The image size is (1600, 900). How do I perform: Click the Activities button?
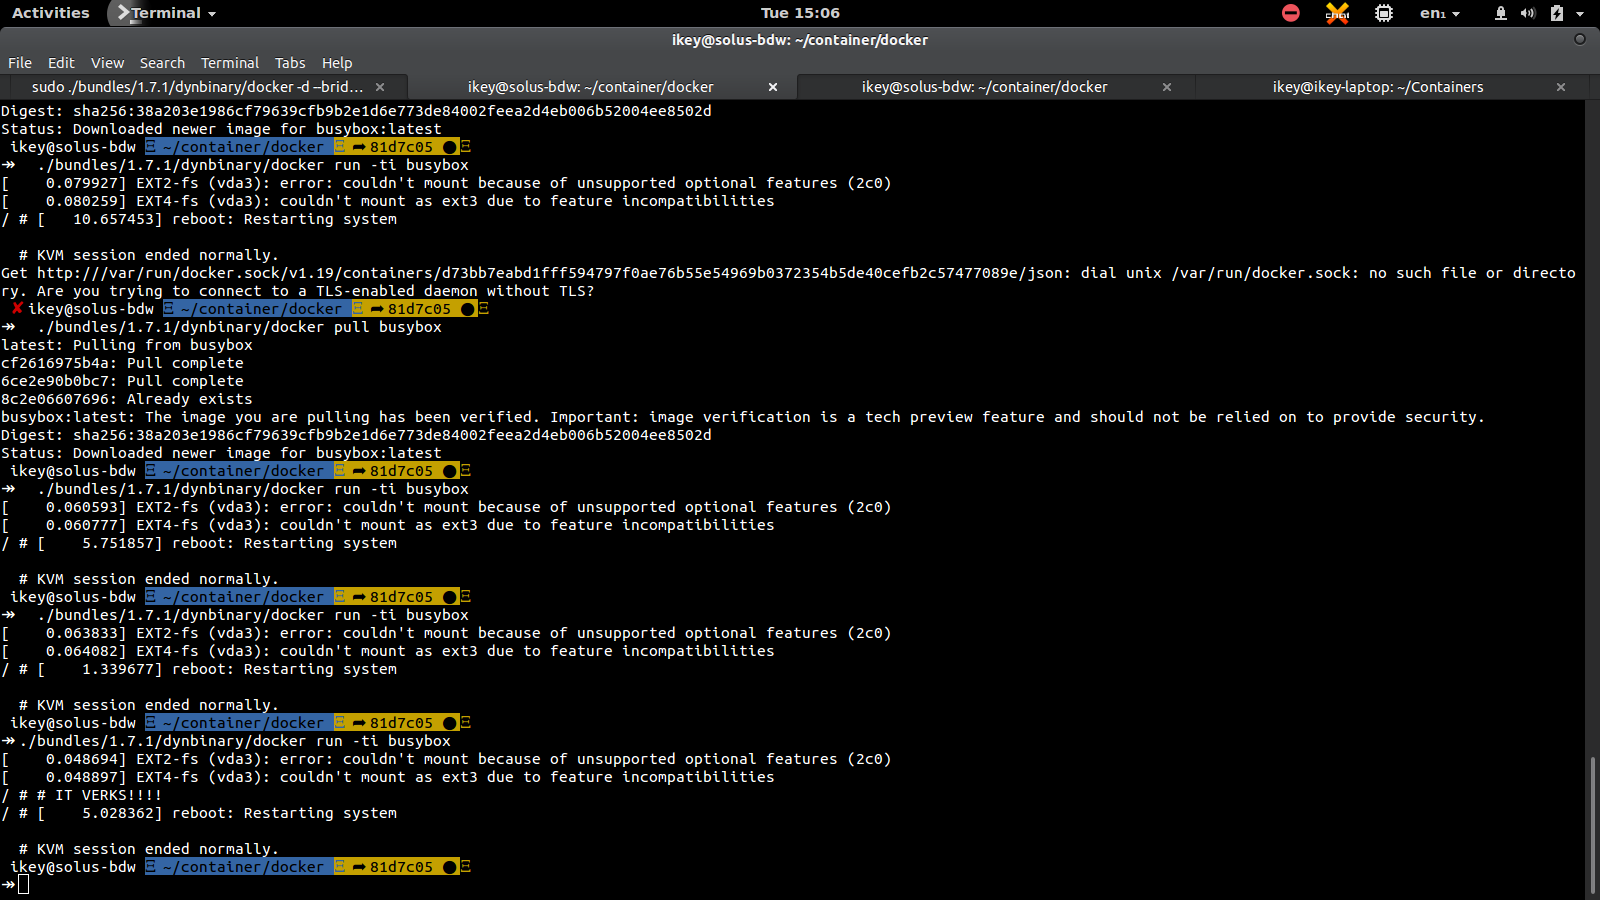point(51,13)
